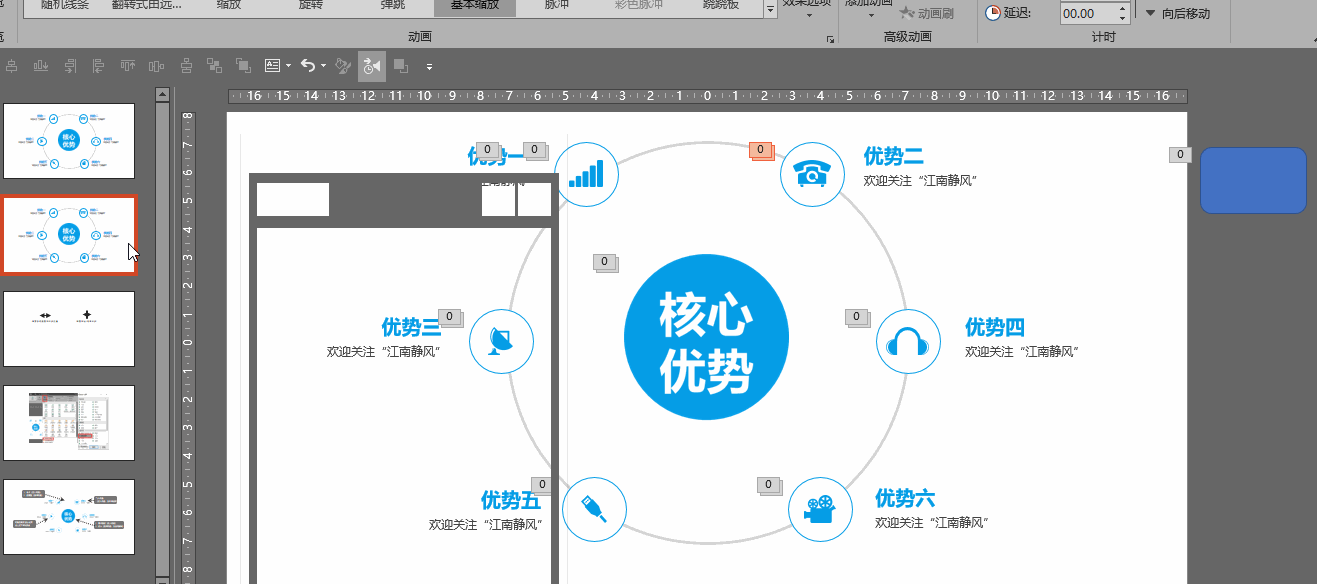Open the third slide thumbnail
This screenshot has height=584, width=1317.
69,329
